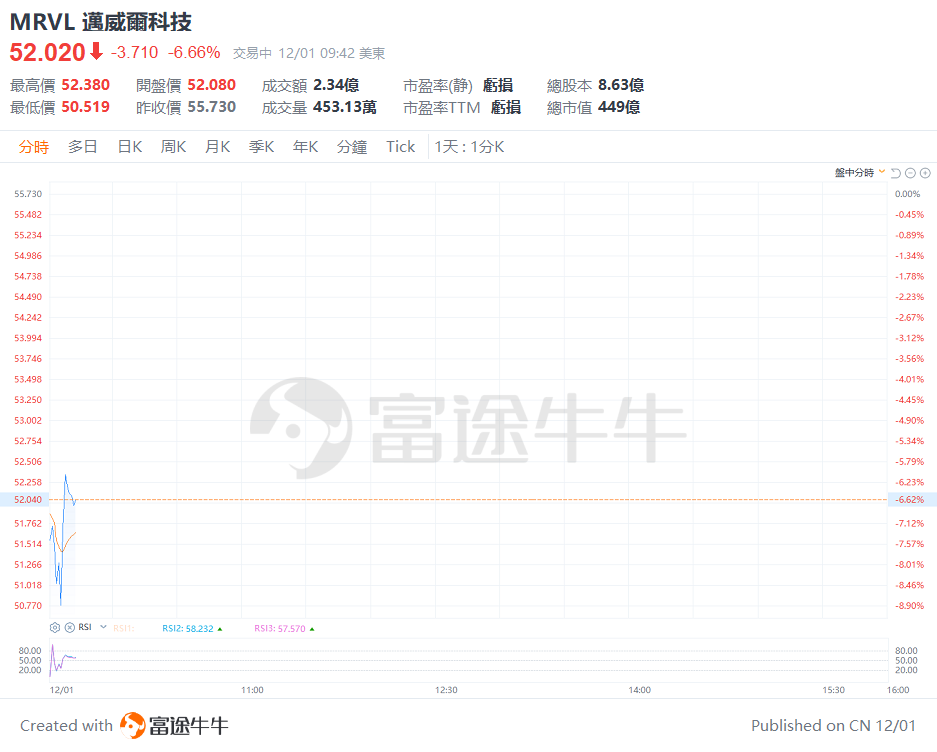937x752 pixels.
Task: Switch to the 日K tab
Action: click(130, 147)
